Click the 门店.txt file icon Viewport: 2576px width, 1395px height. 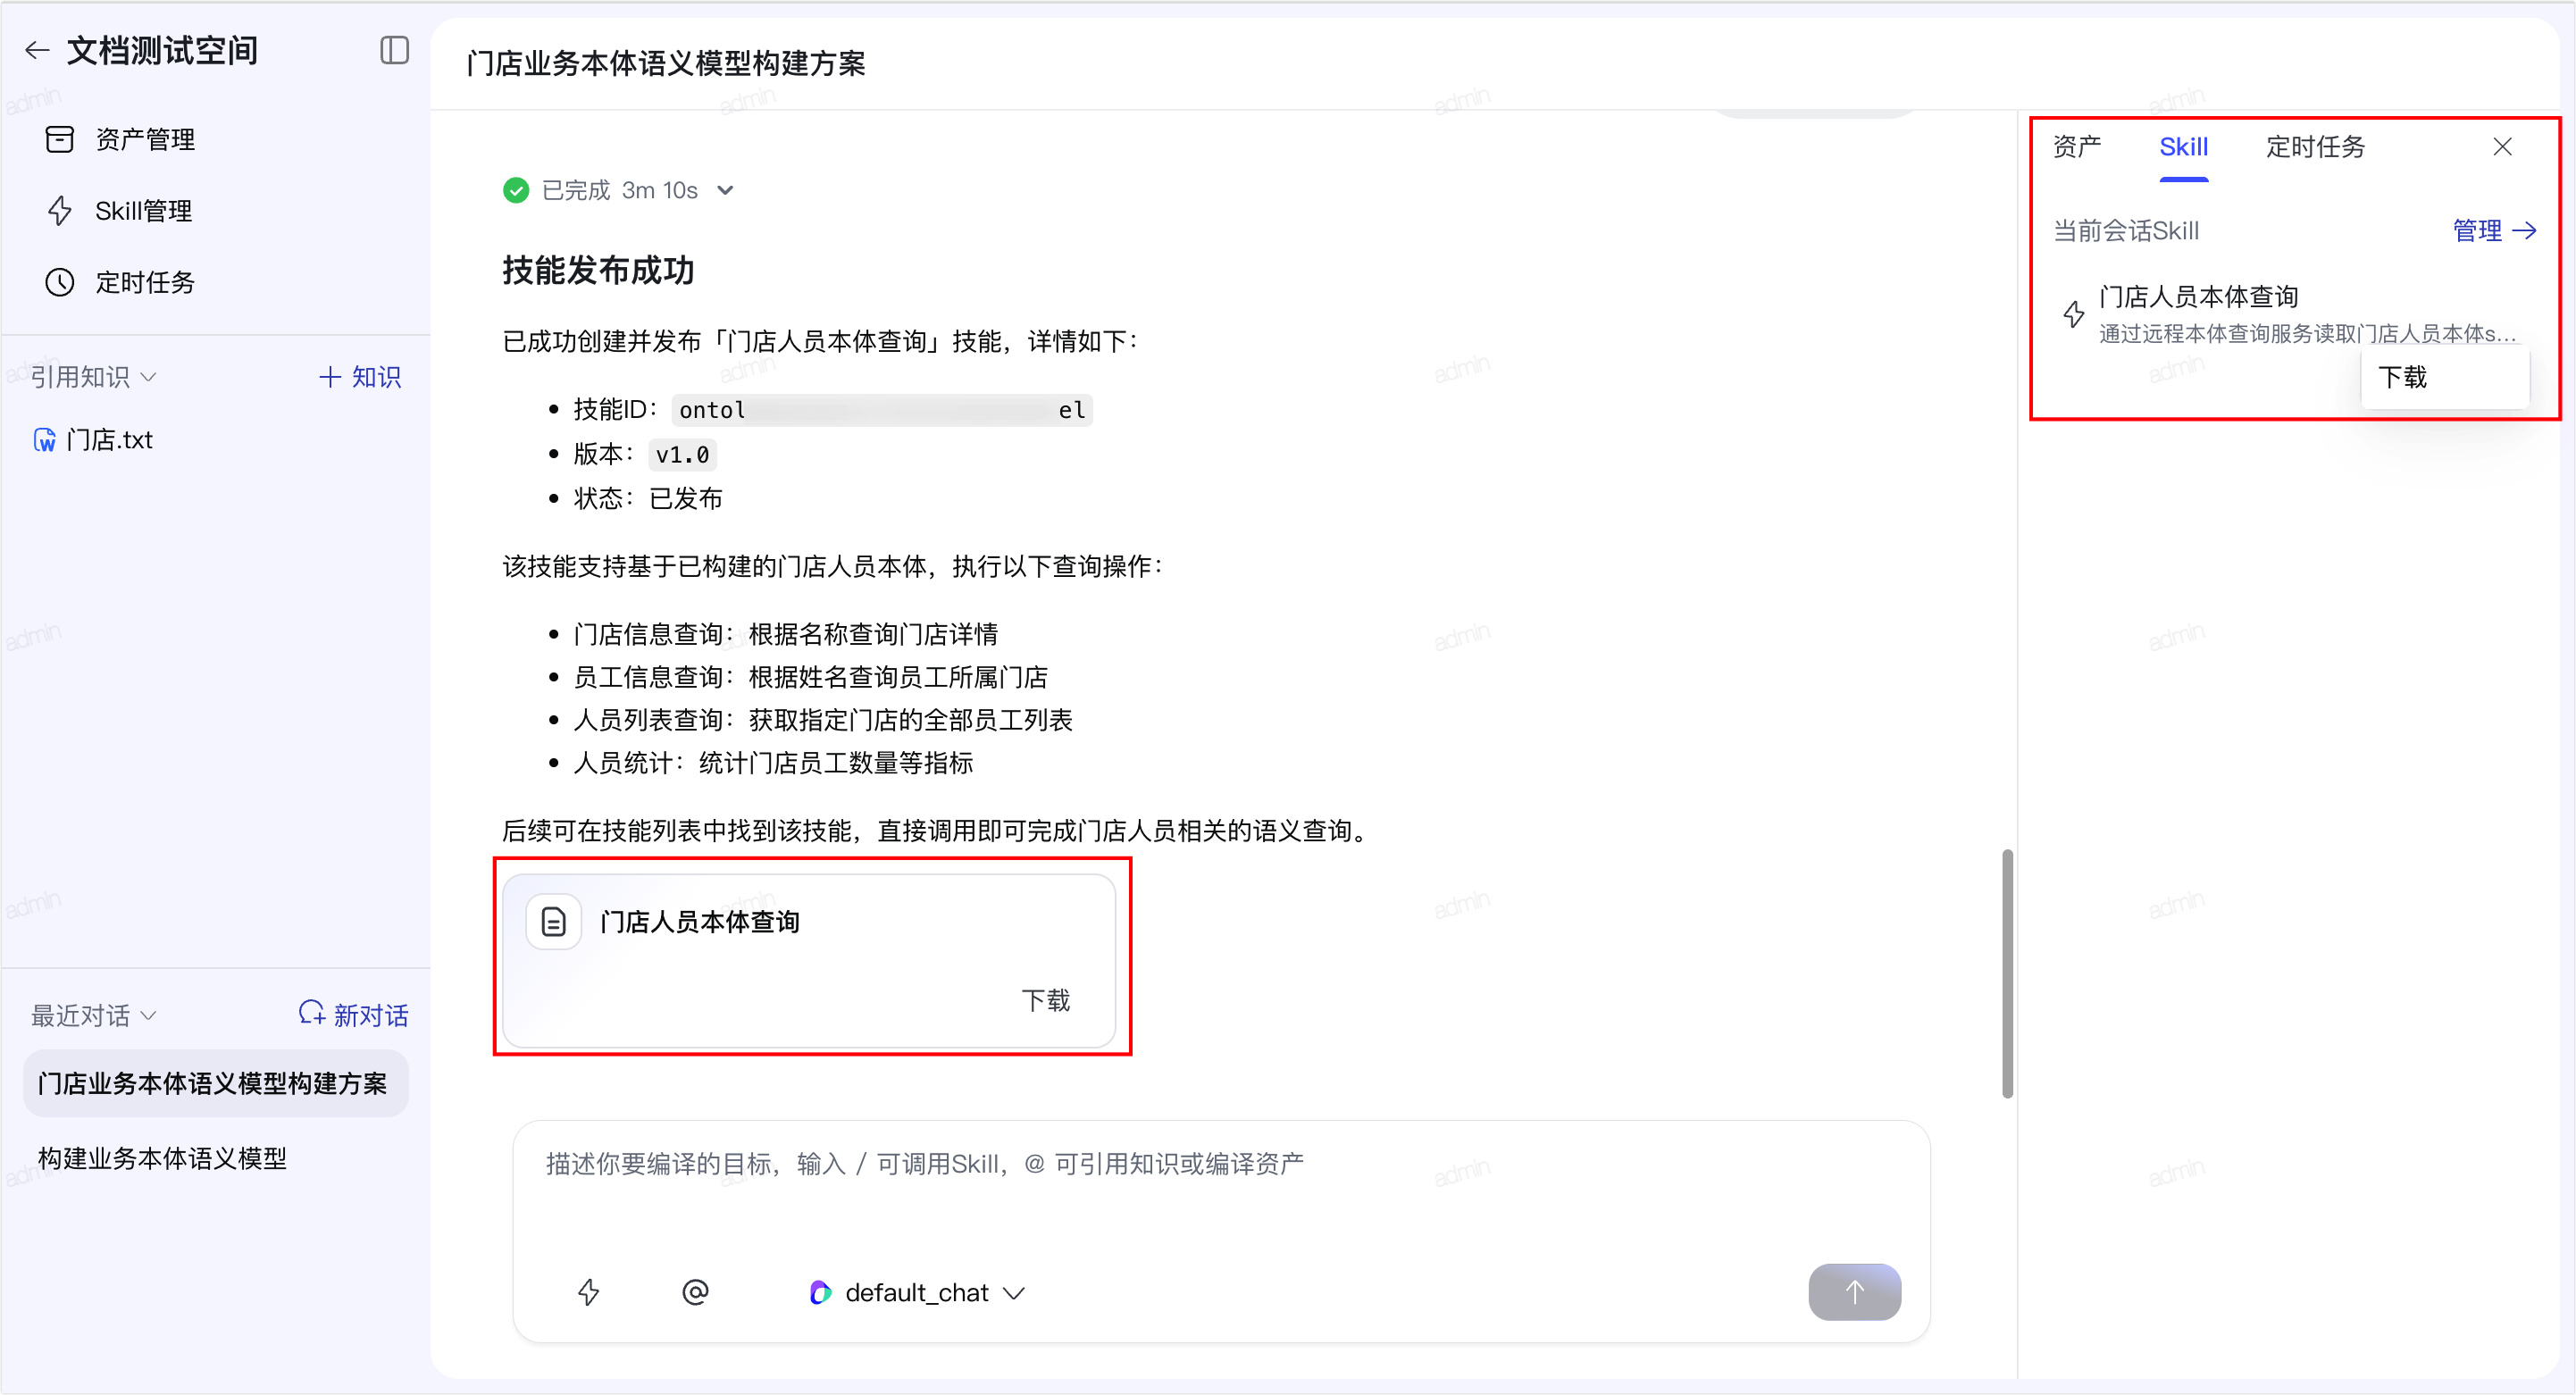[45, 440]
